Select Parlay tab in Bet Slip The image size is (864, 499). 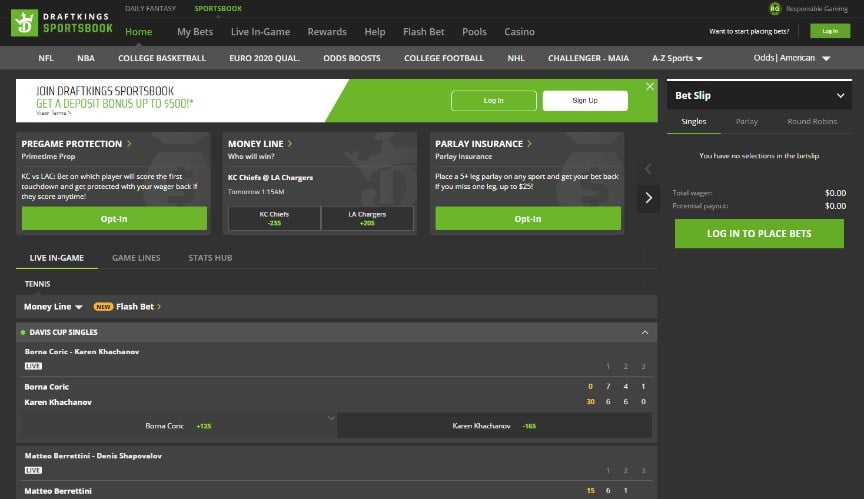point(747,122)
